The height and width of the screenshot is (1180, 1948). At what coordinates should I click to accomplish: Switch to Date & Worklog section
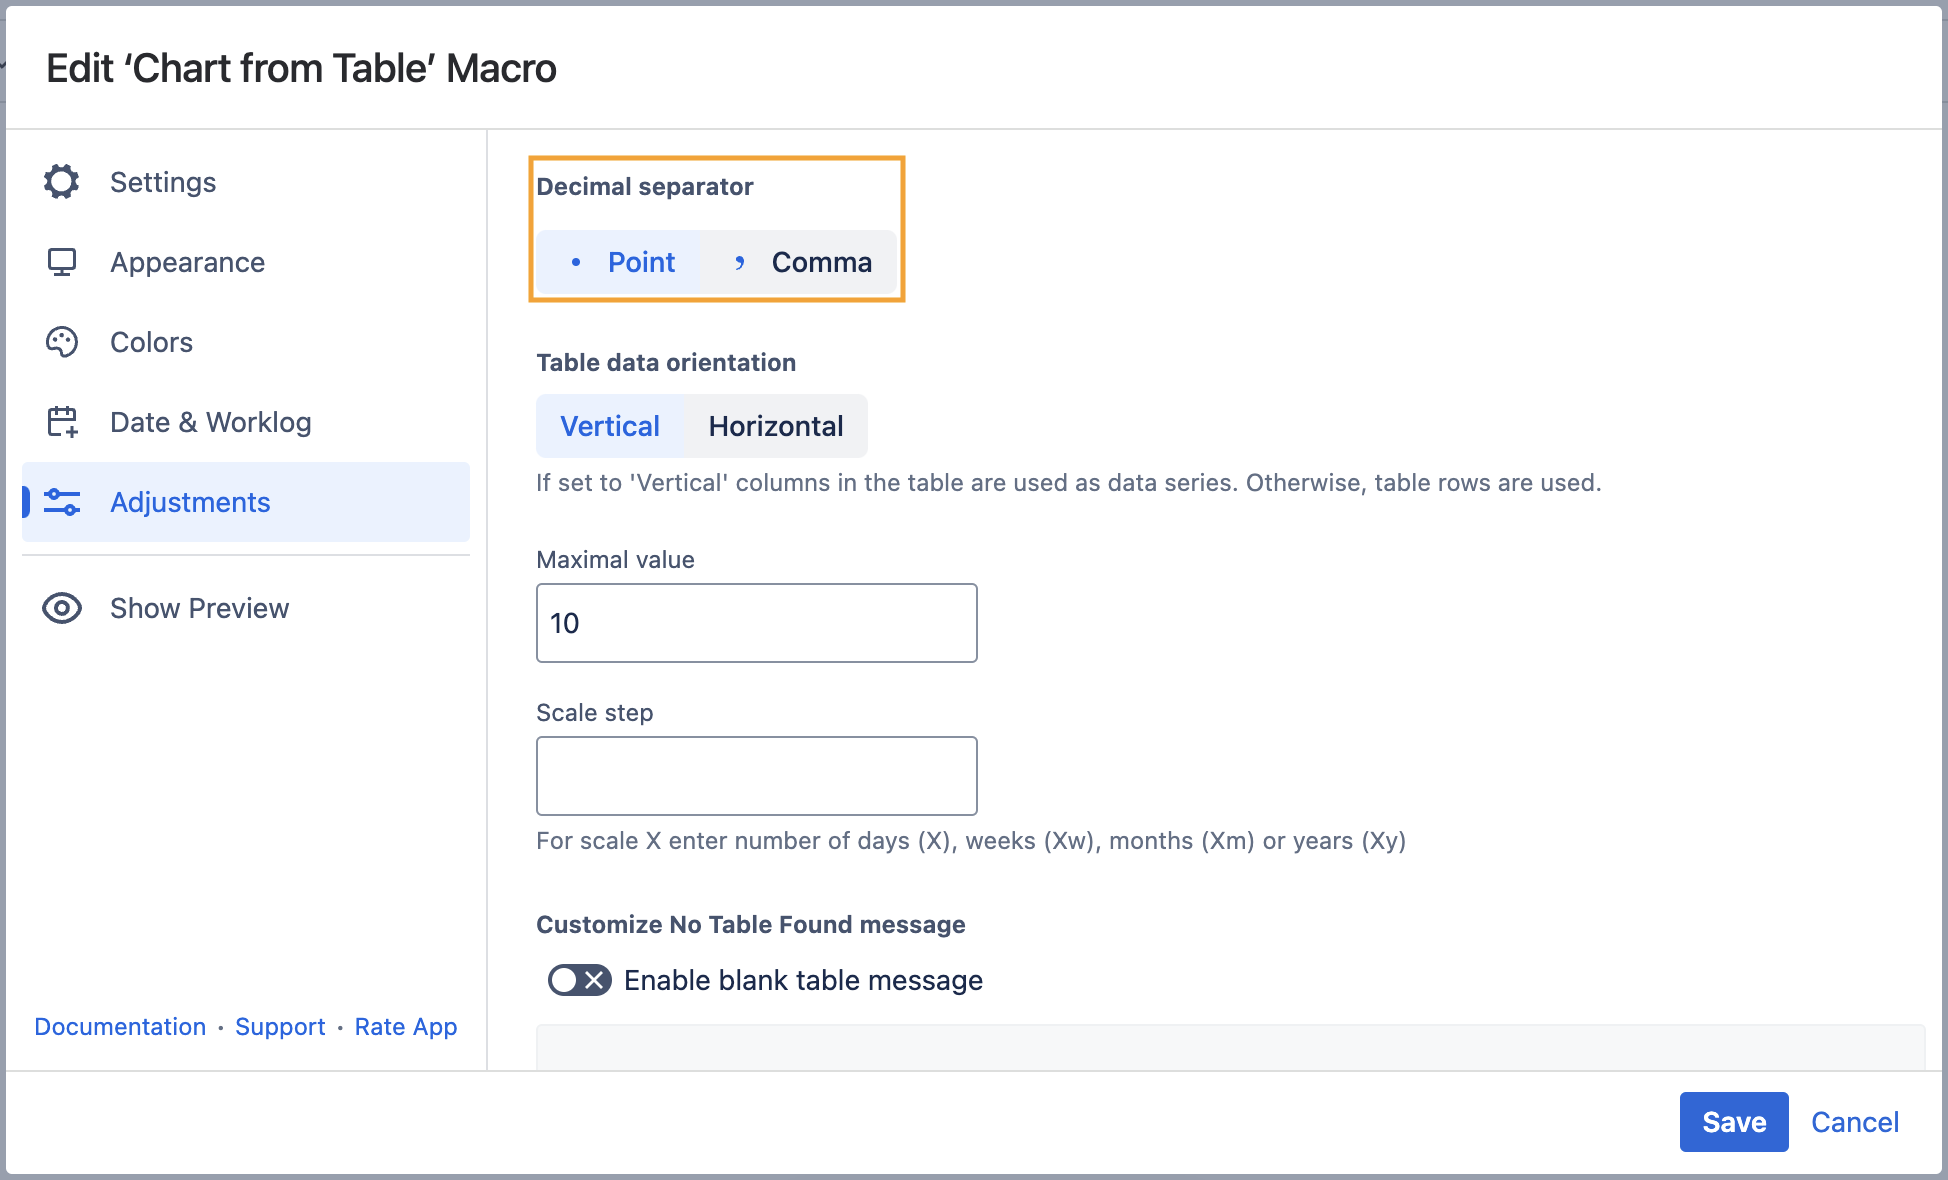click(x=210, y=422)
